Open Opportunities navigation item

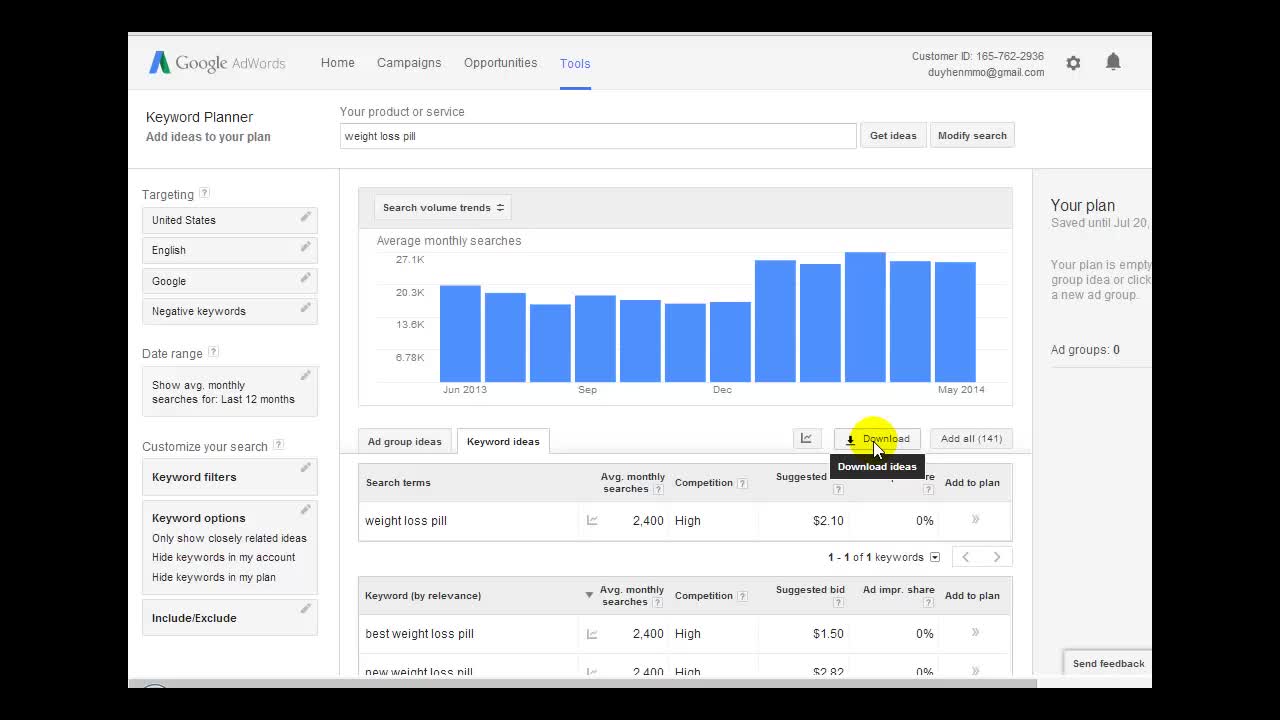click(500, 62)
